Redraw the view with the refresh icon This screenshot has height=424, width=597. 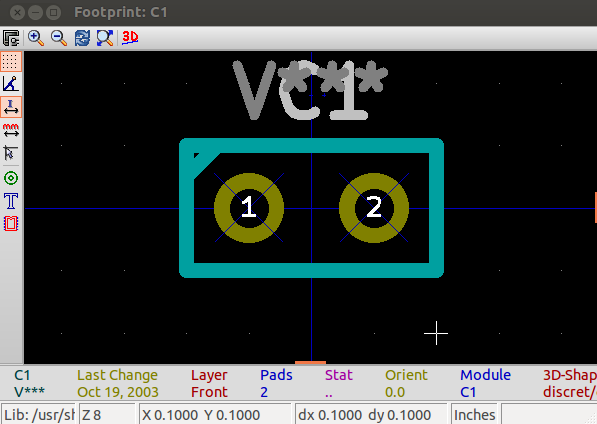click(x=82, y=38)
